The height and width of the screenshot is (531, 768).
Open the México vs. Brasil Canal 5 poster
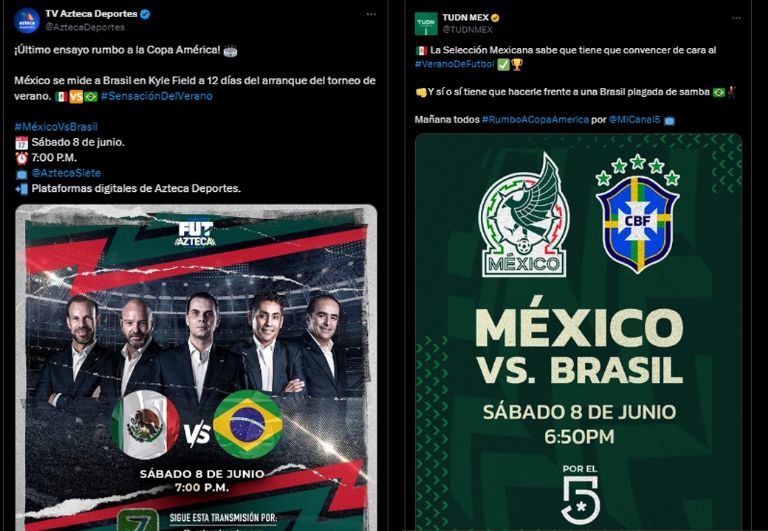[578, 332]
